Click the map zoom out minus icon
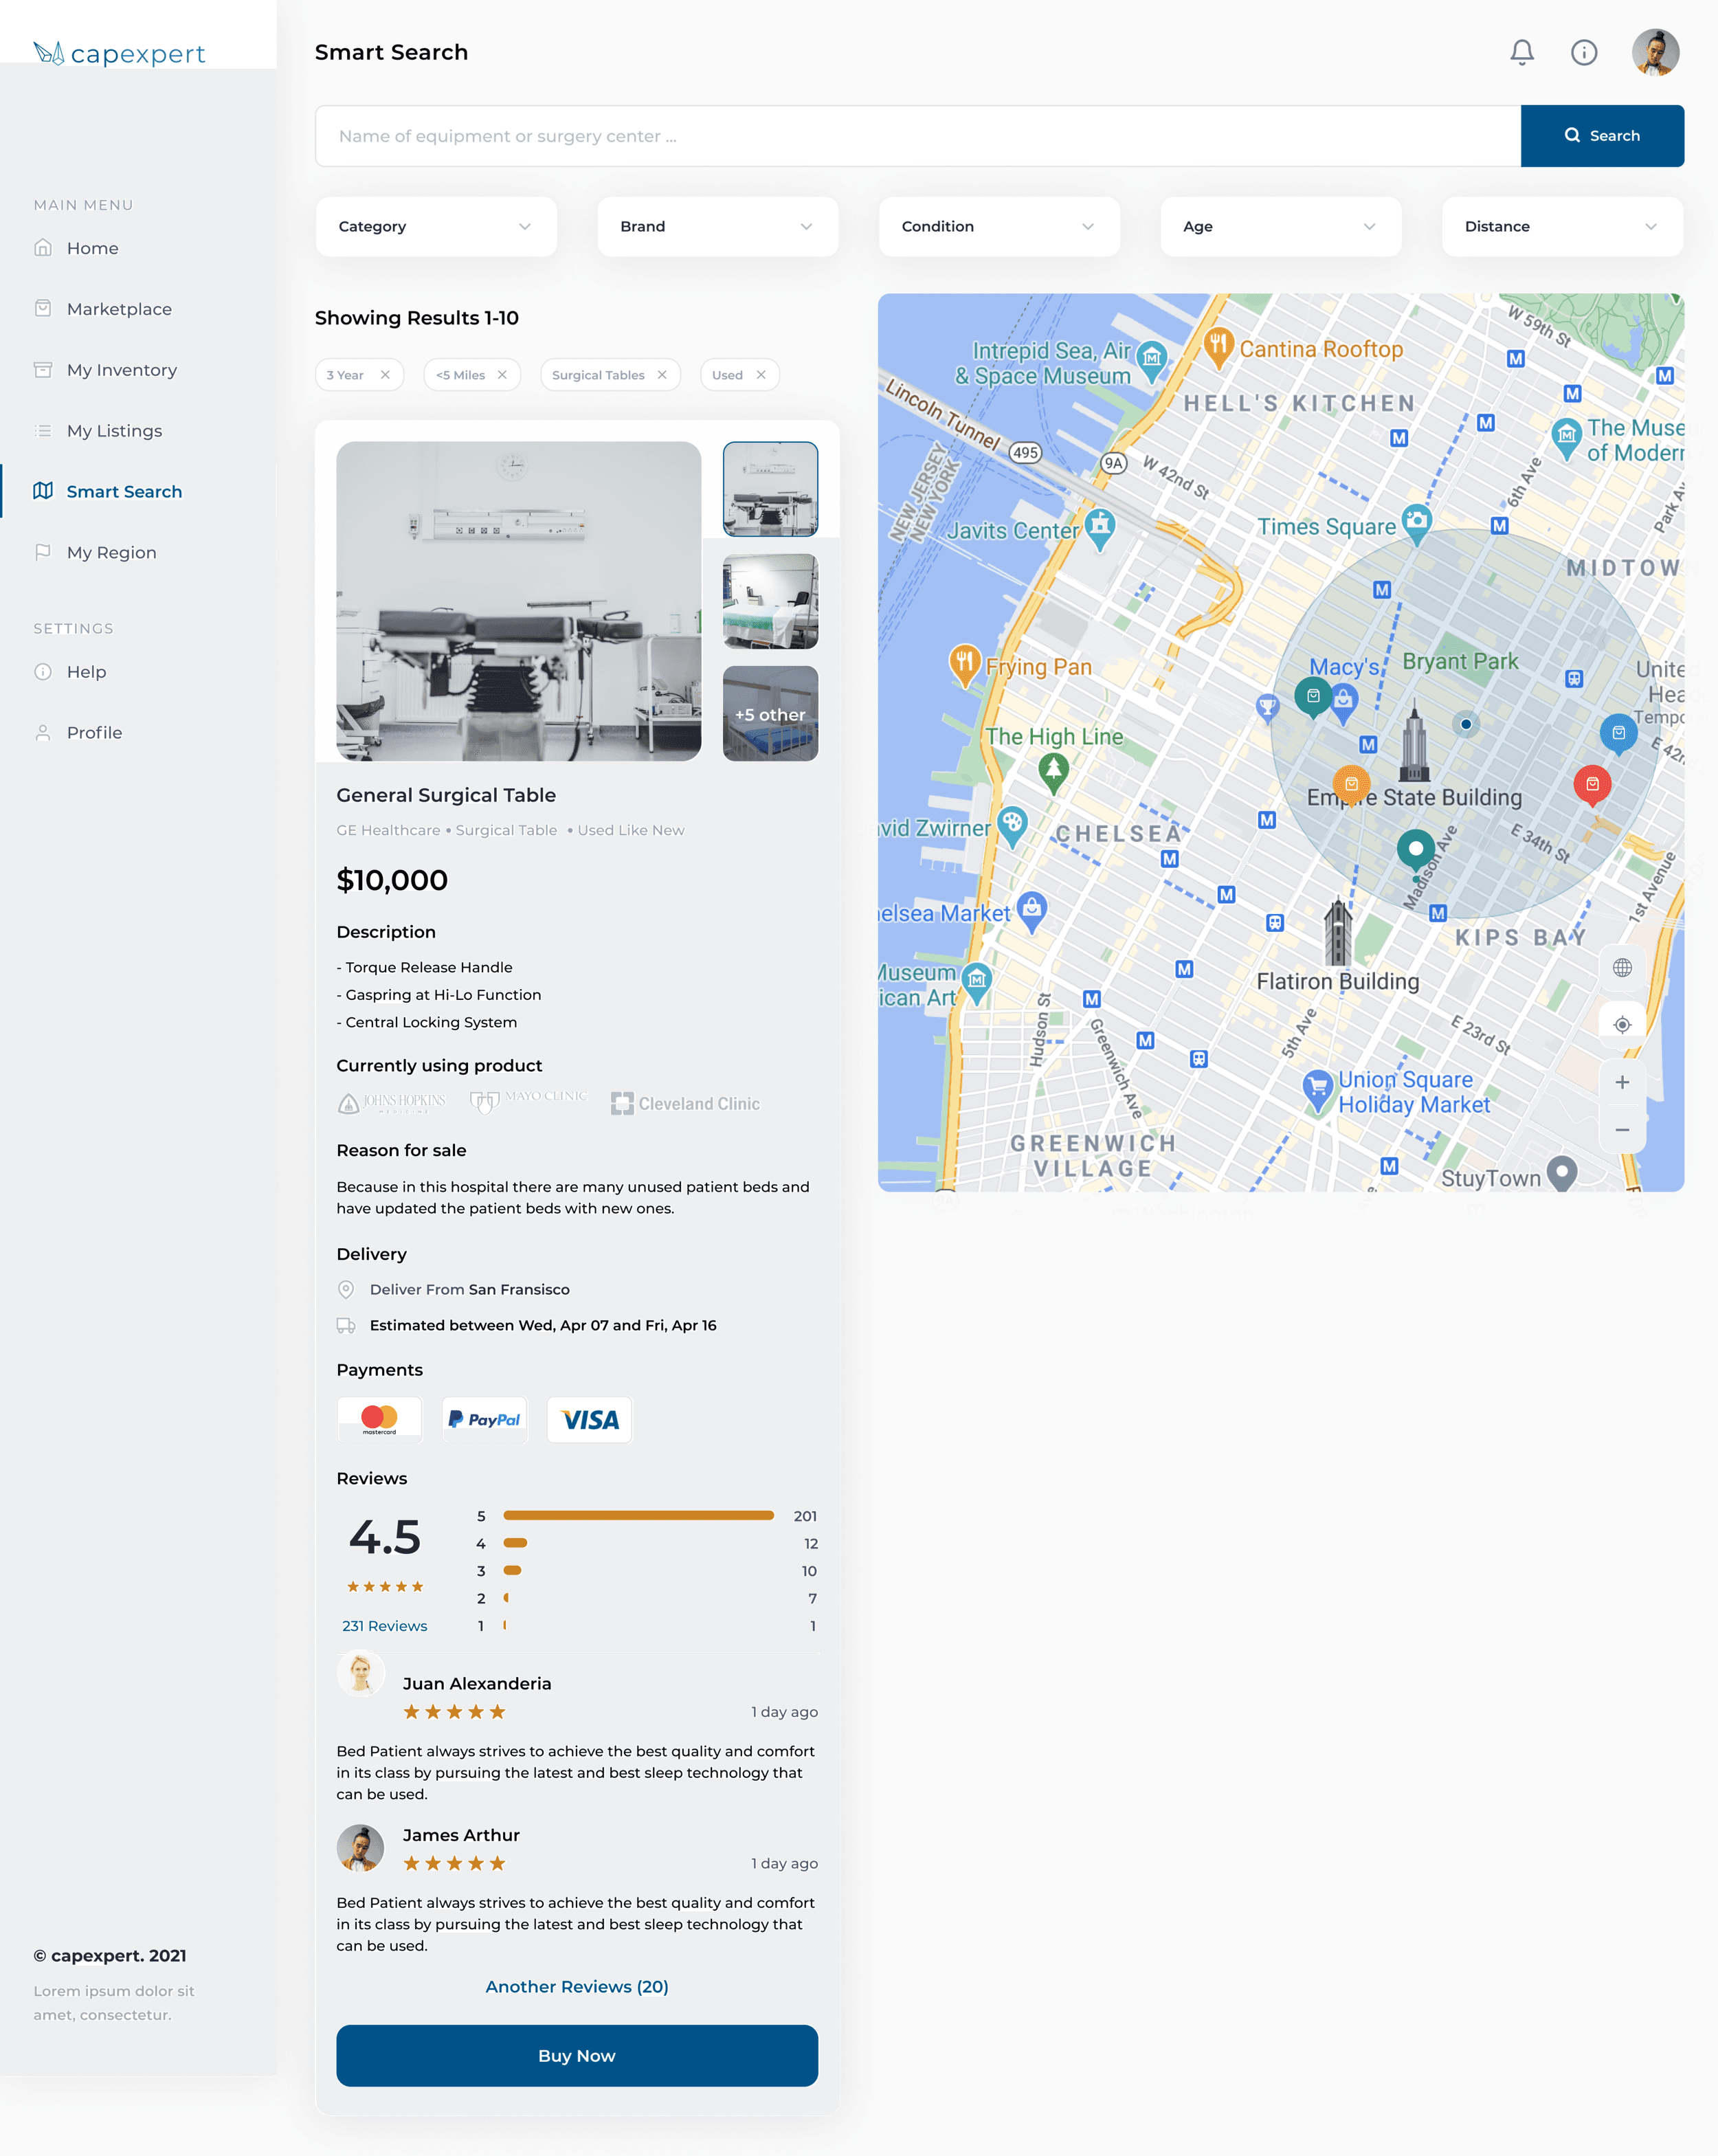The image size is (1718, 2156). pos(1621,1130)
